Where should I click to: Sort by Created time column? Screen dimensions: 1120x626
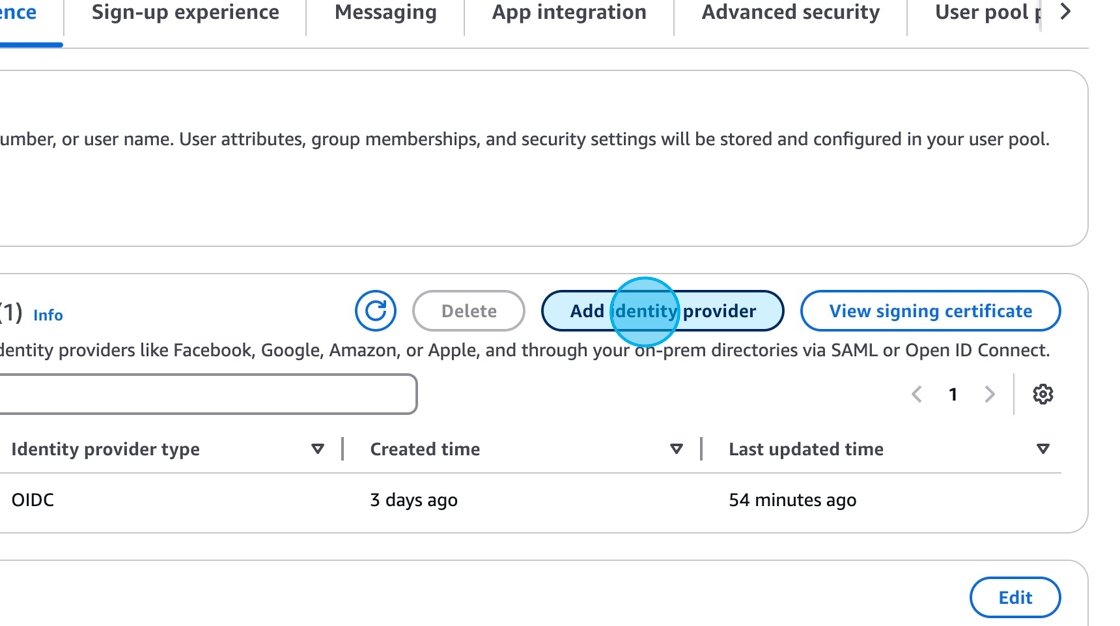pos(676,449)
